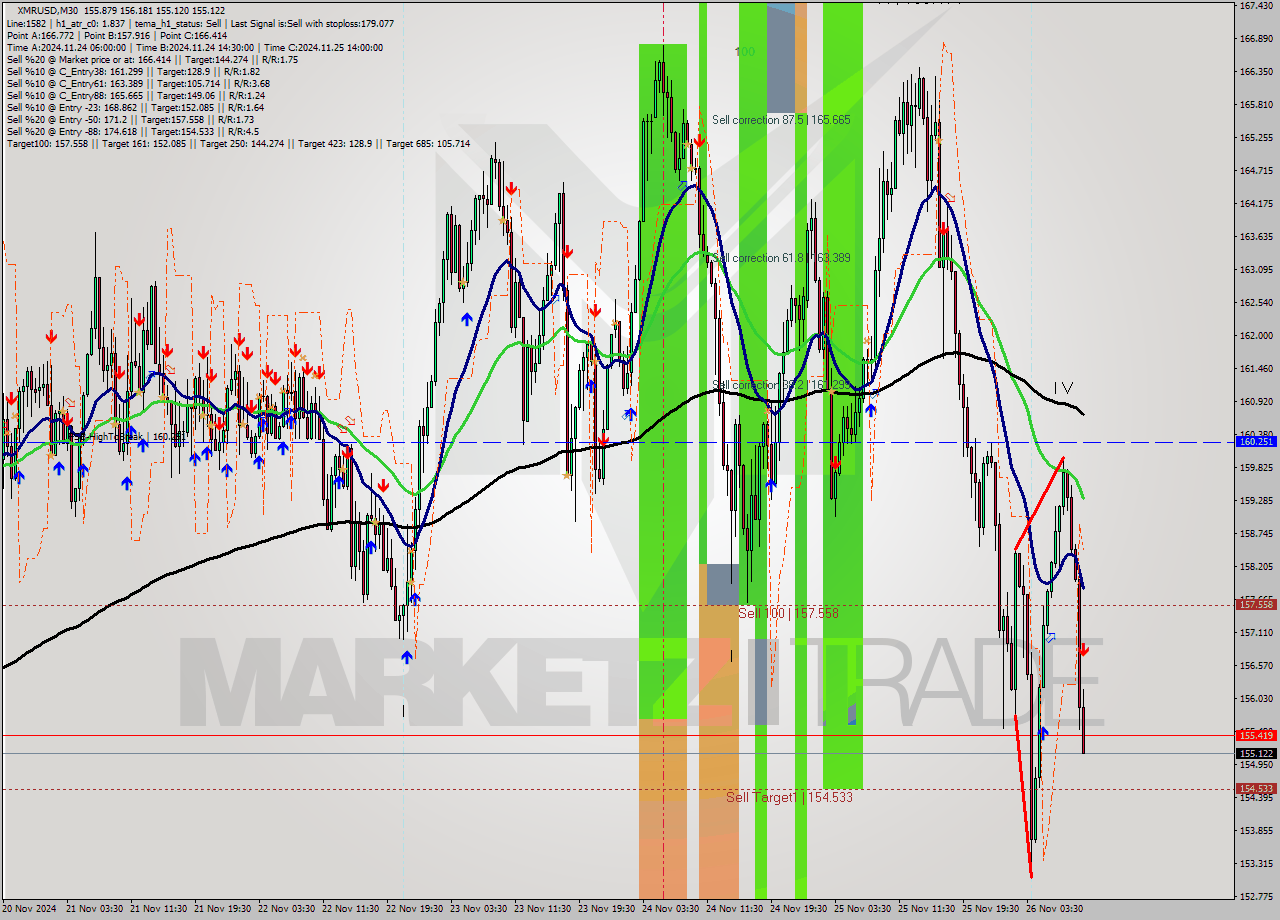Image resolution: width=1280 pixels, height=920 pixels.
Task: Click the 160.920 price axis label
Action: [1256, 402]
